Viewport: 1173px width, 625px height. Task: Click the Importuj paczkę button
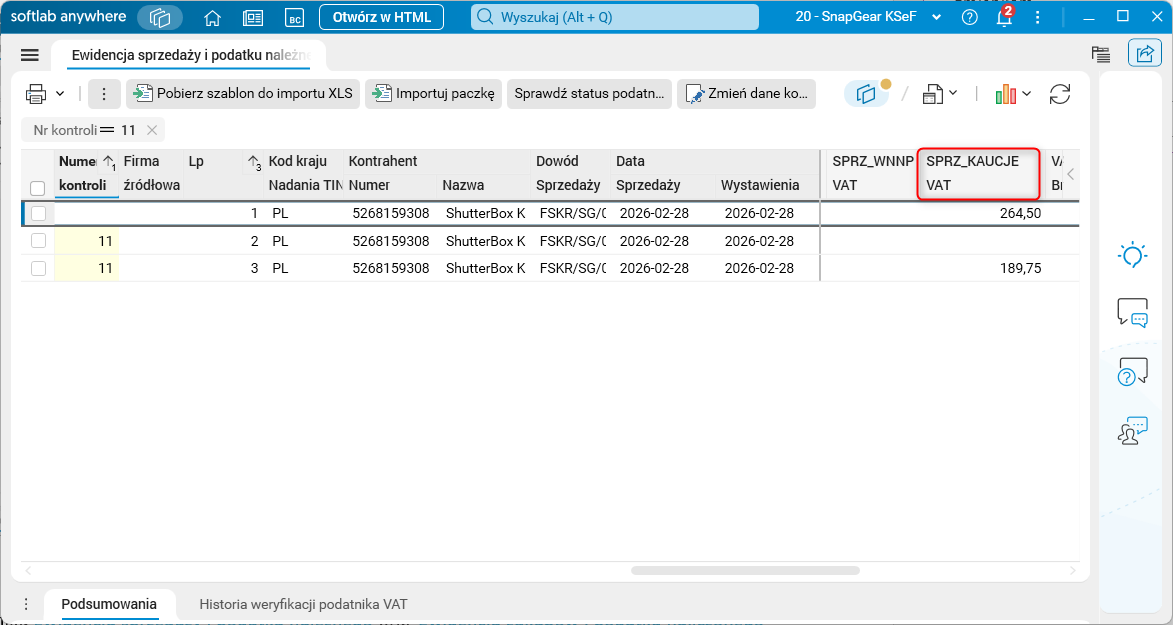pos(434,94)
